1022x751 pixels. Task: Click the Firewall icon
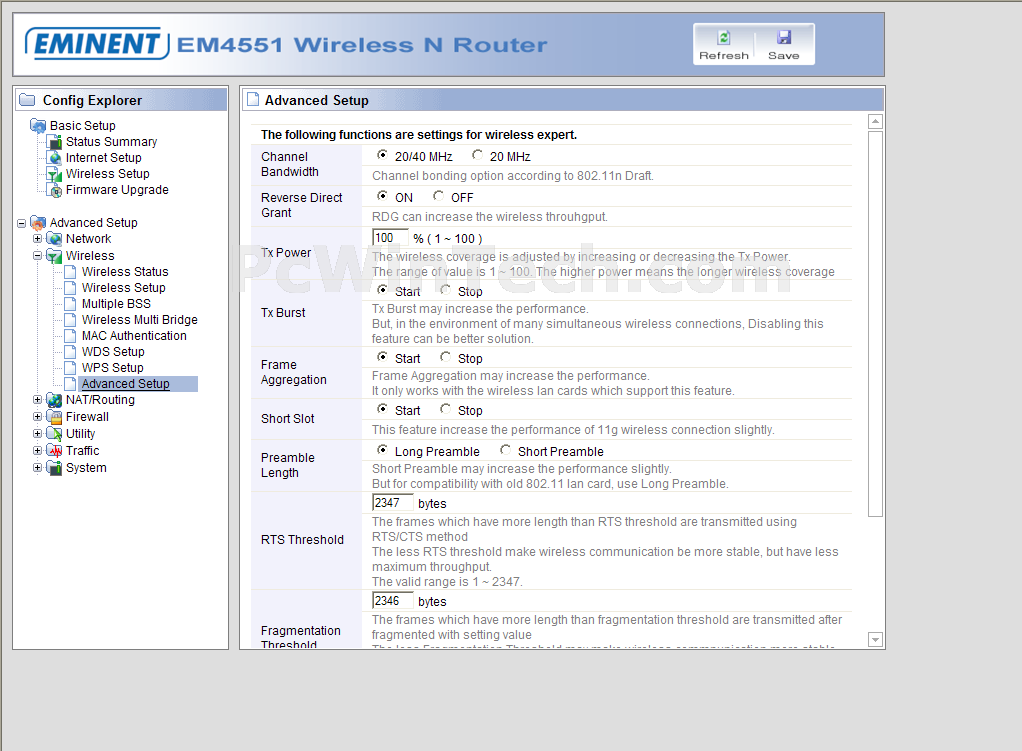(55, 417)
